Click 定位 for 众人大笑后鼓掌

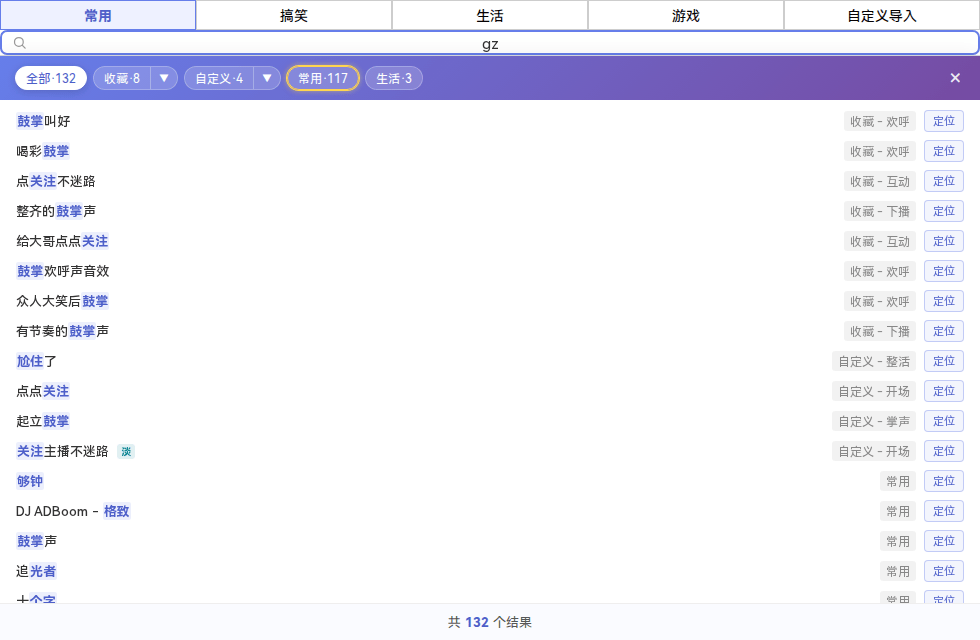(x=944, y=301)
